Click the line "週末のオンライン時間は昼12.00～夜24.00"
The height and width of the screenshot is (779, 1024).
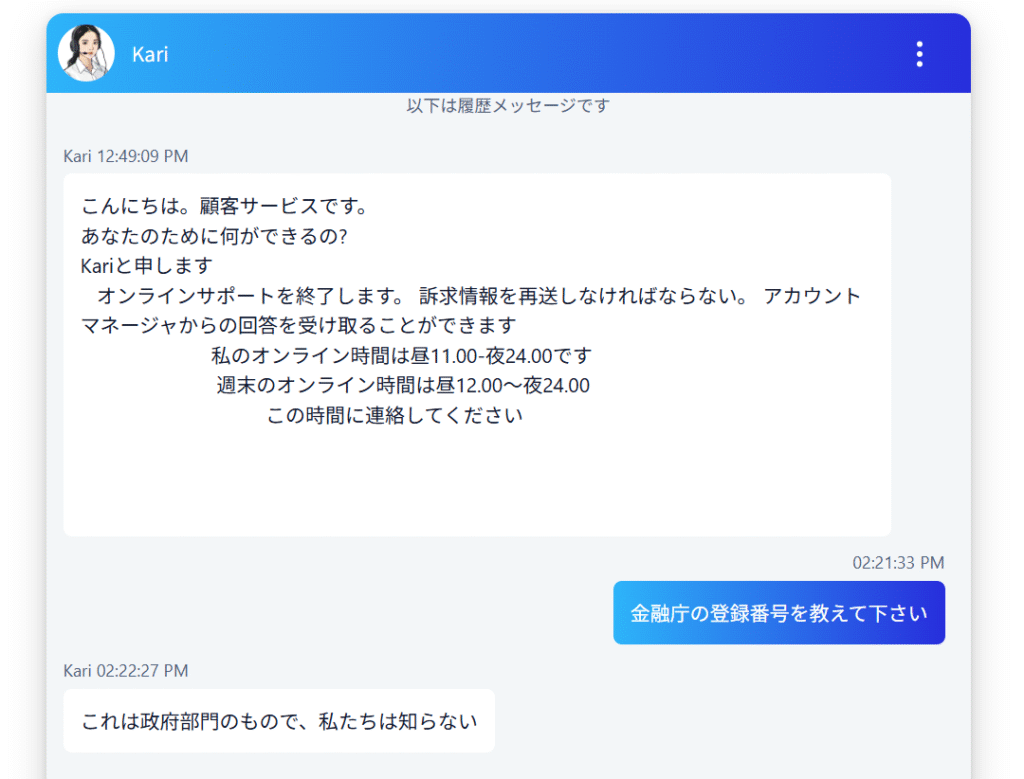pyautogui.click(x=403, y=385)
